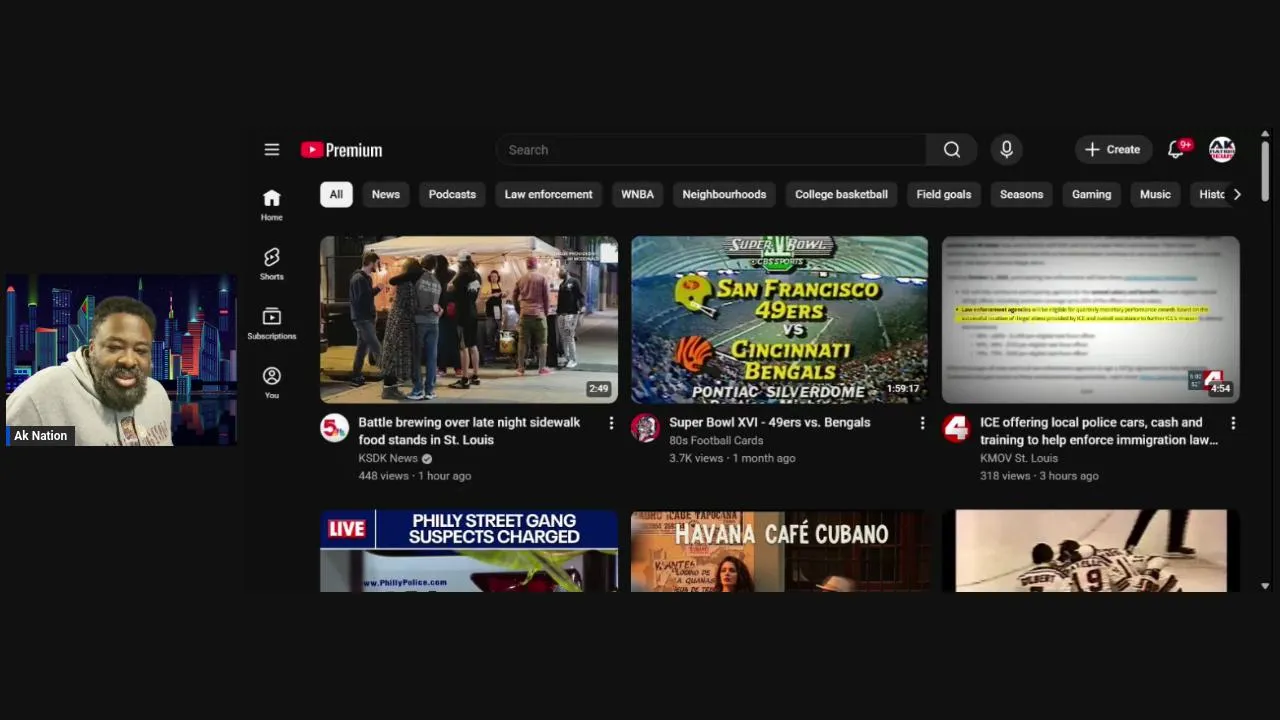Click scrollbar down arrow
Image resolution: width=1280 pixels, height=720 pixels.
point(1265,586)
